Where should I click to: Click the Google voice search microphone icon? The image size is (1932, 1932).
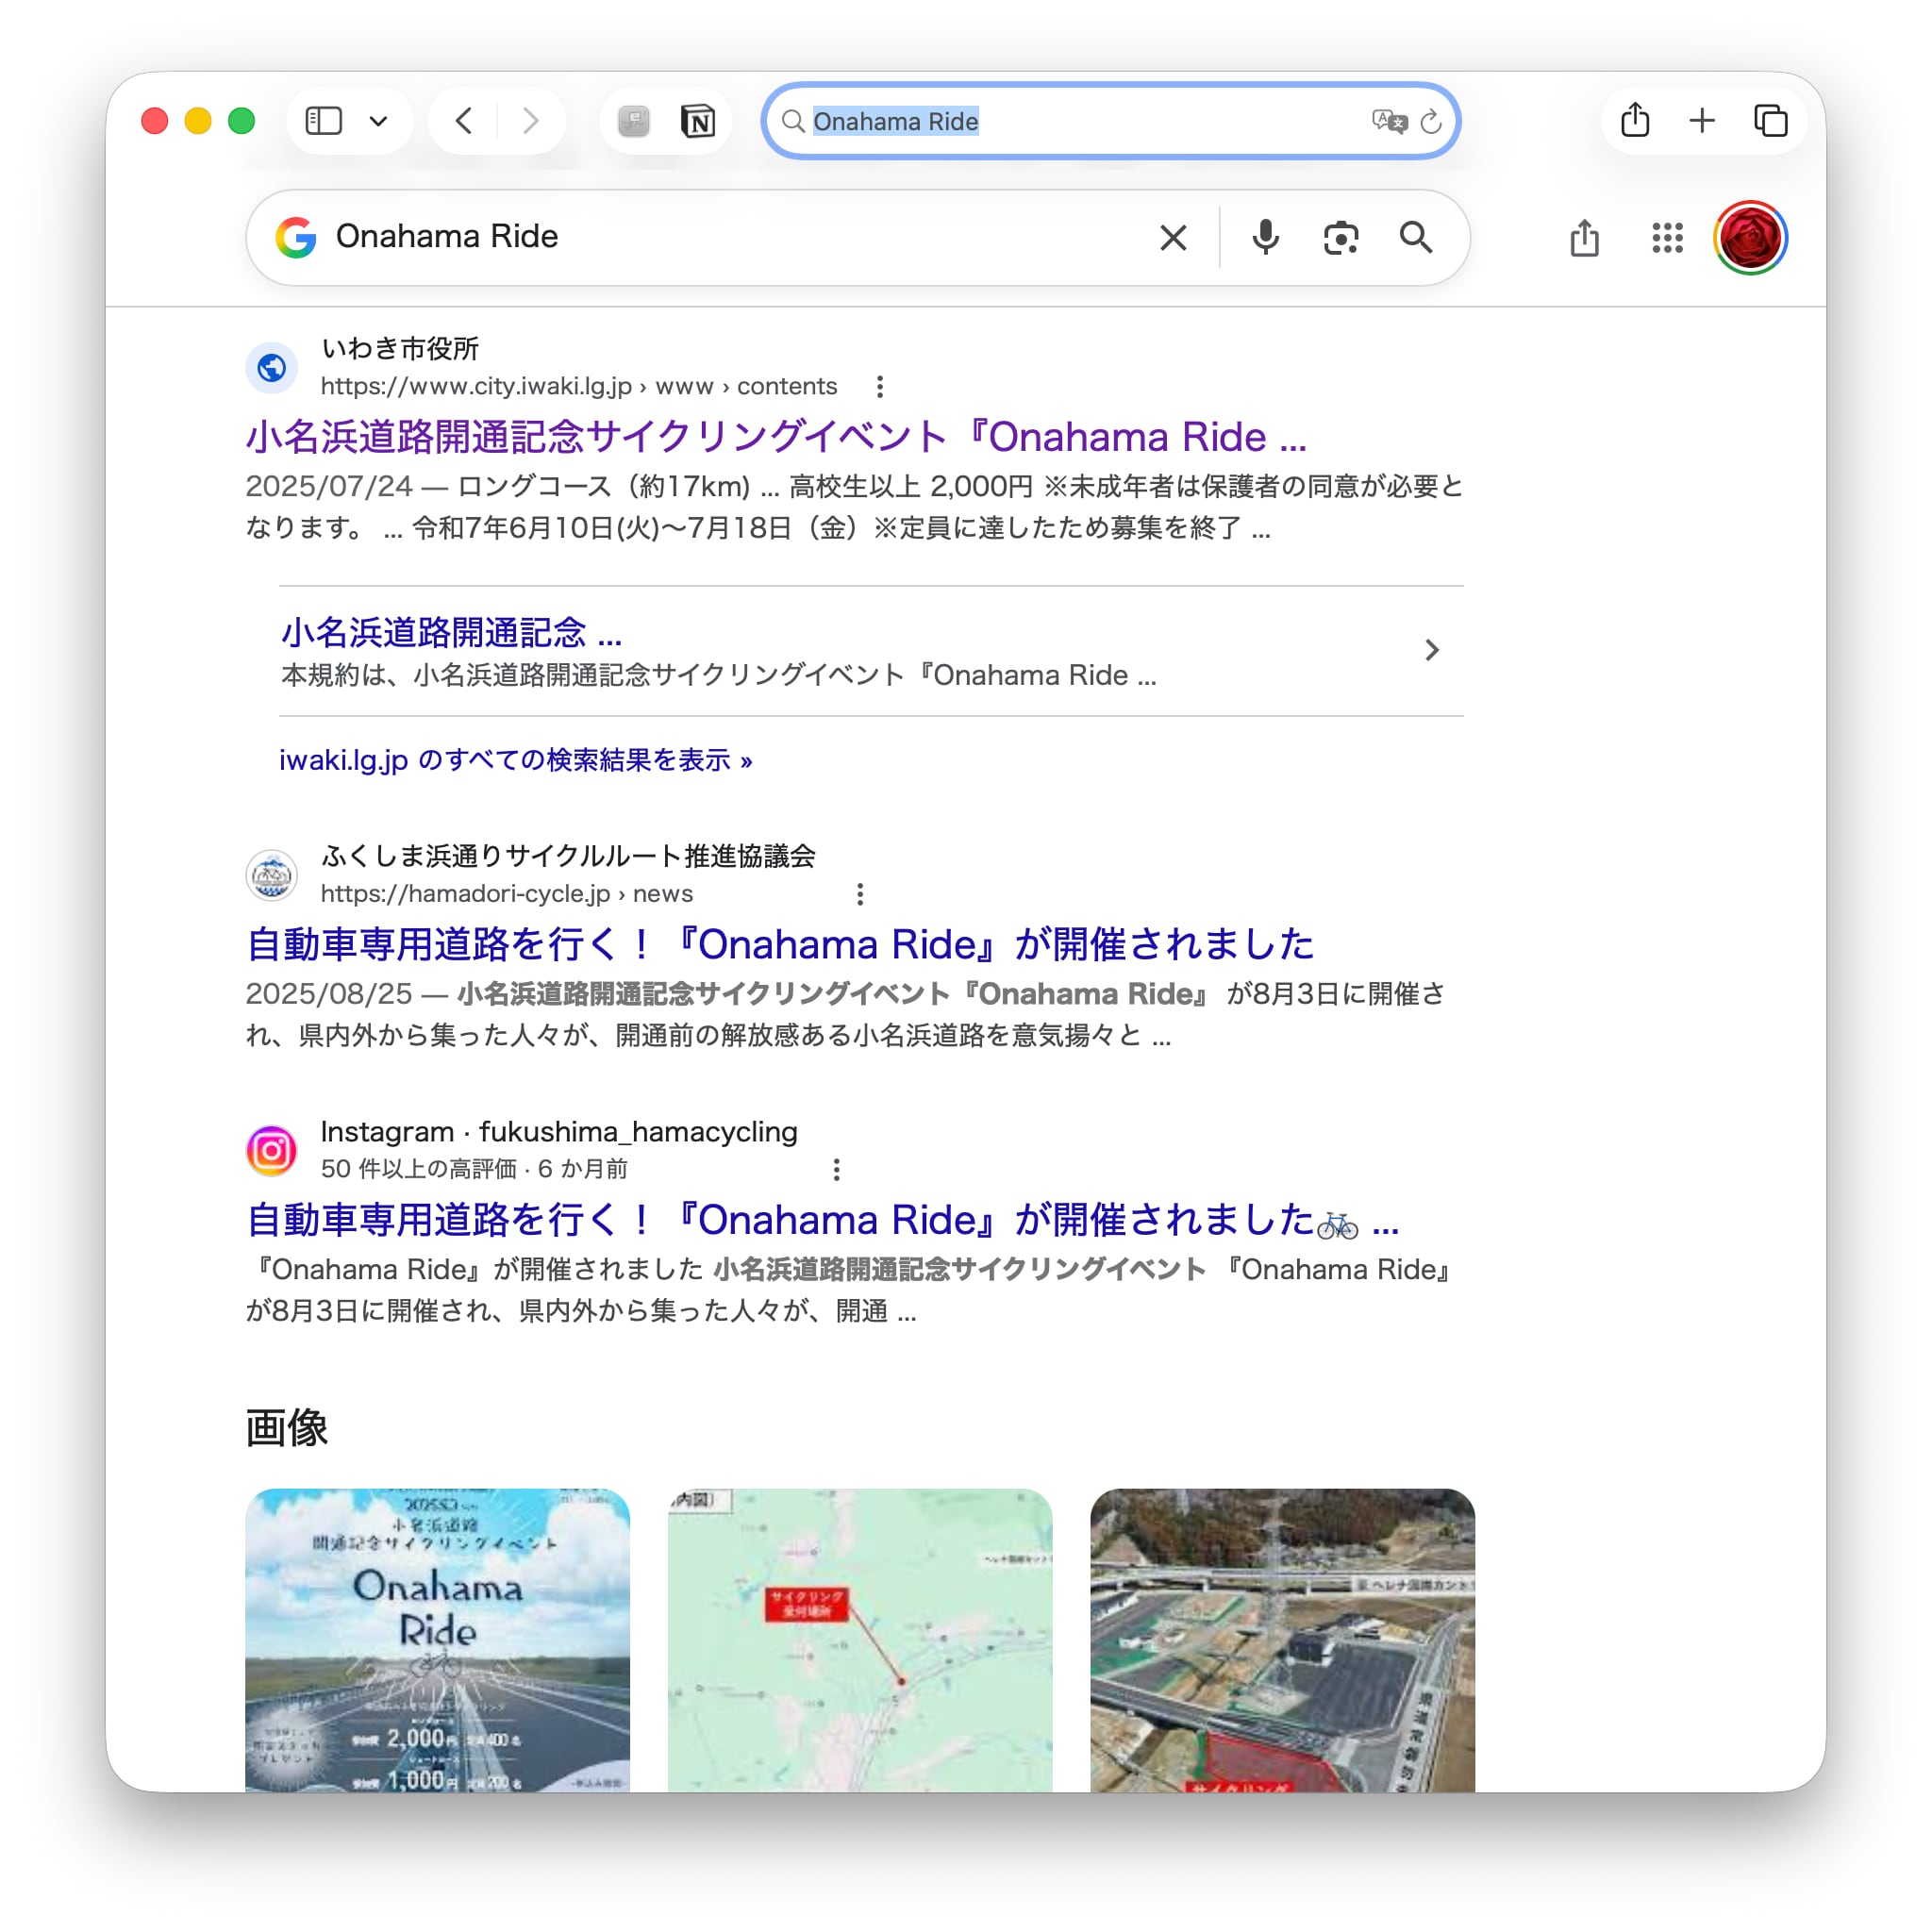point(1265,238)
